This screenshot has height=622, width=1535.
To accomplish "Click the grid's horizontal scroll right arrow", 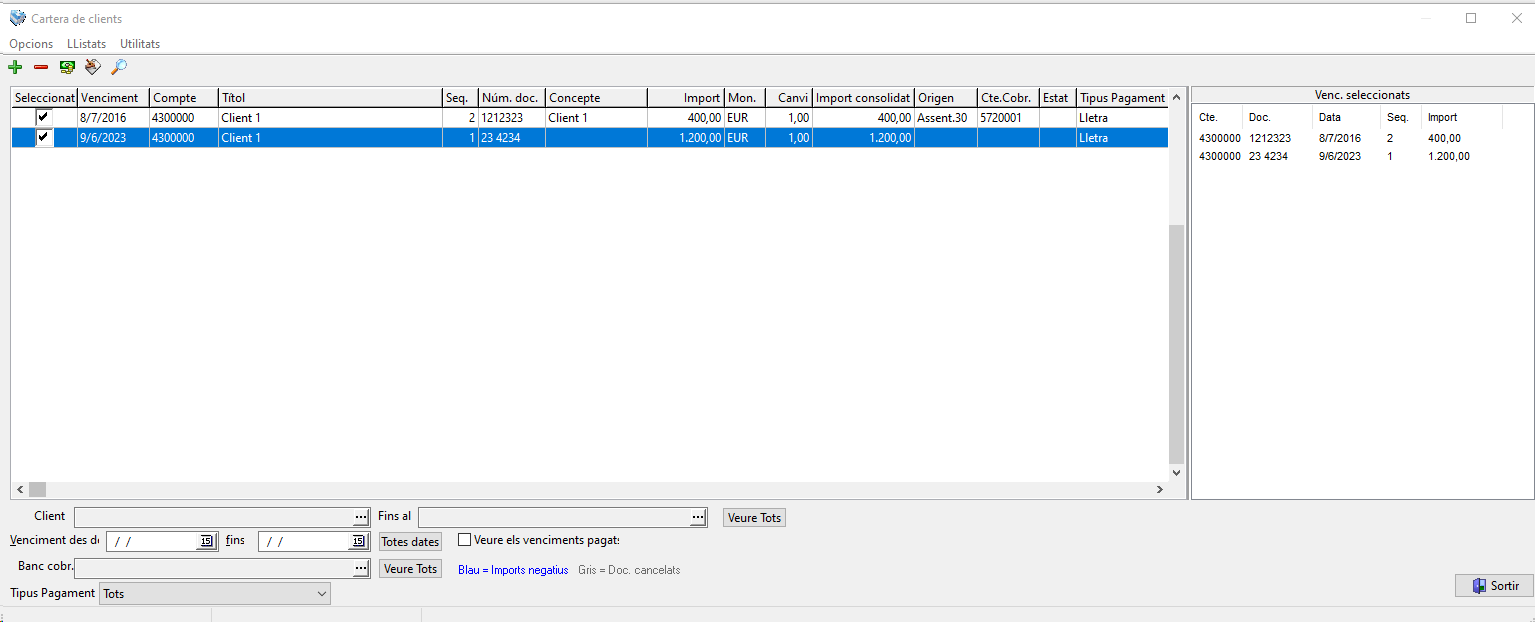I will pos(1160,489).
